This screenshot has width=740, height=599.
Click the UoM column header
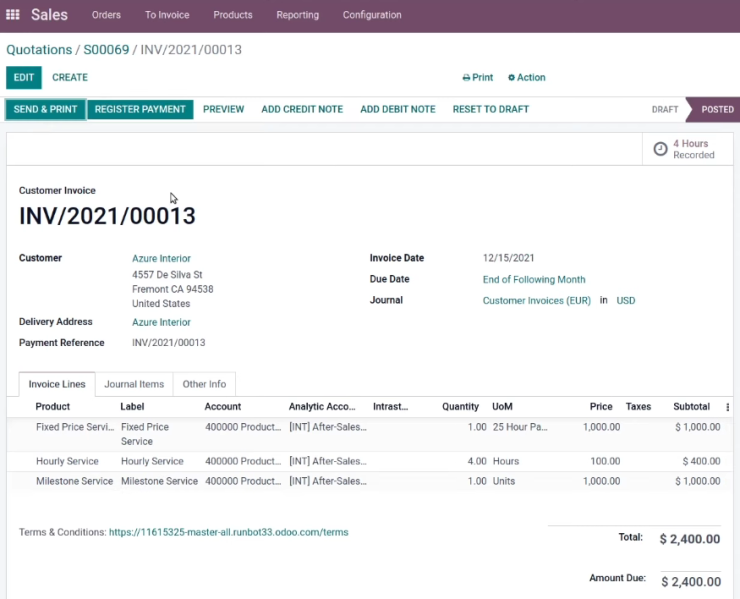[x=502, y=407]
